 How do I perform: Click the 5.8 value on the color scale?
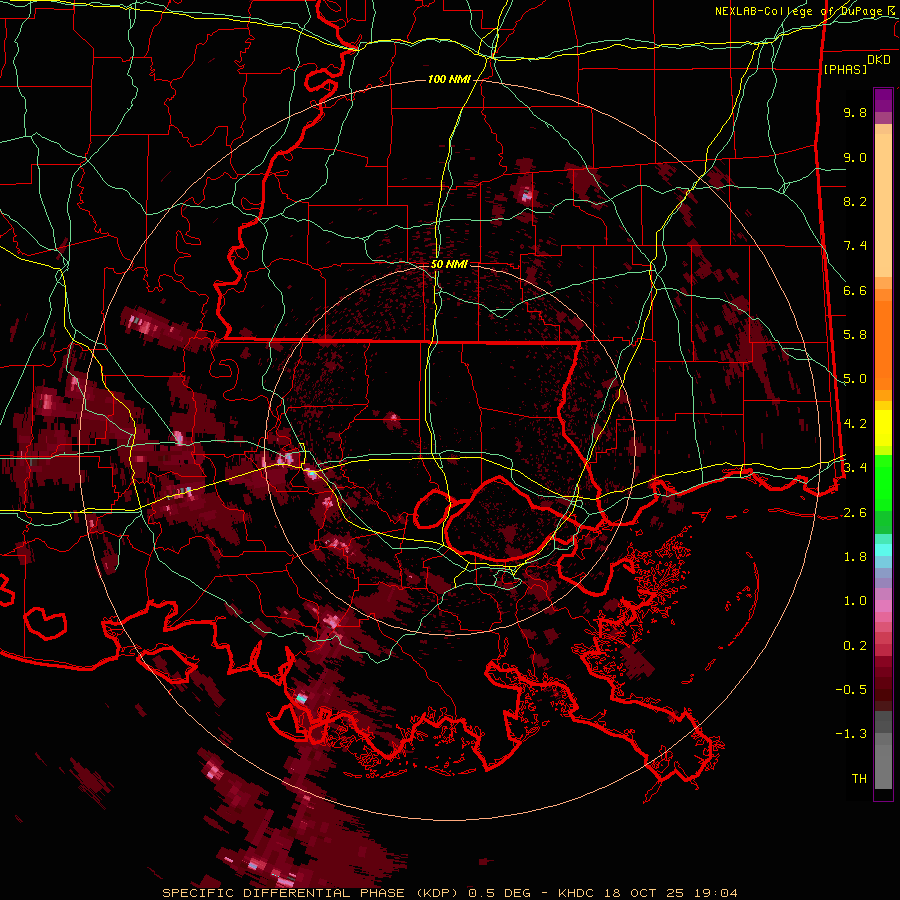coord(855,335)
